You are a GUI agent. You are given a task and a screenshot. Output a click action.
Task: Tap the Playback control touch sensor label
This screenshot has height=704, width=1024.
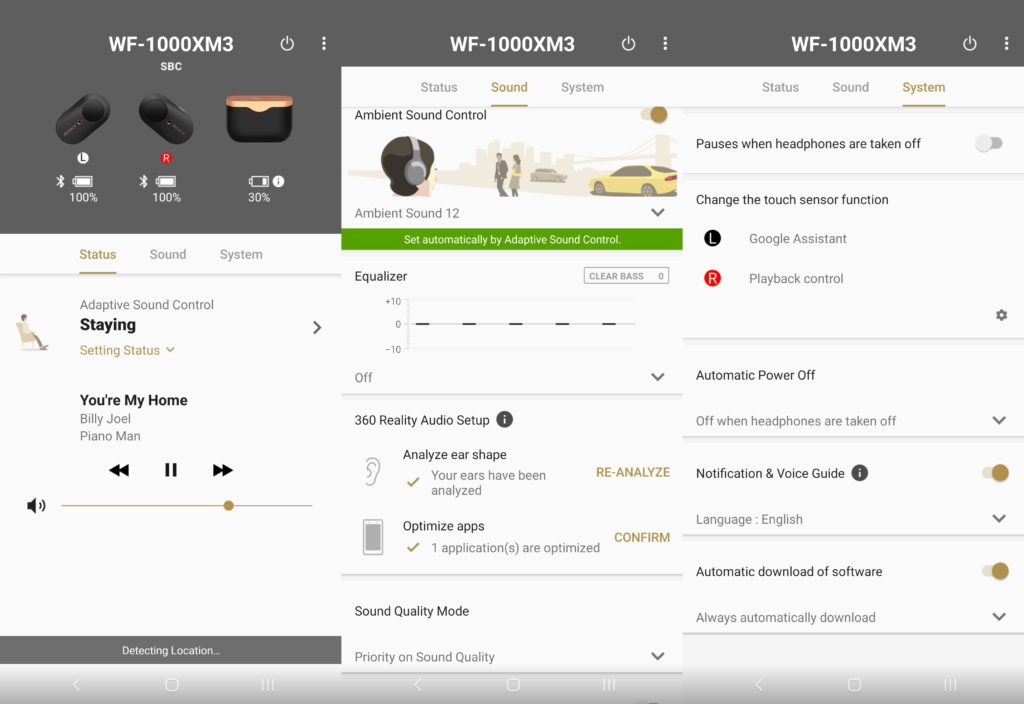(x=796, y=279)
